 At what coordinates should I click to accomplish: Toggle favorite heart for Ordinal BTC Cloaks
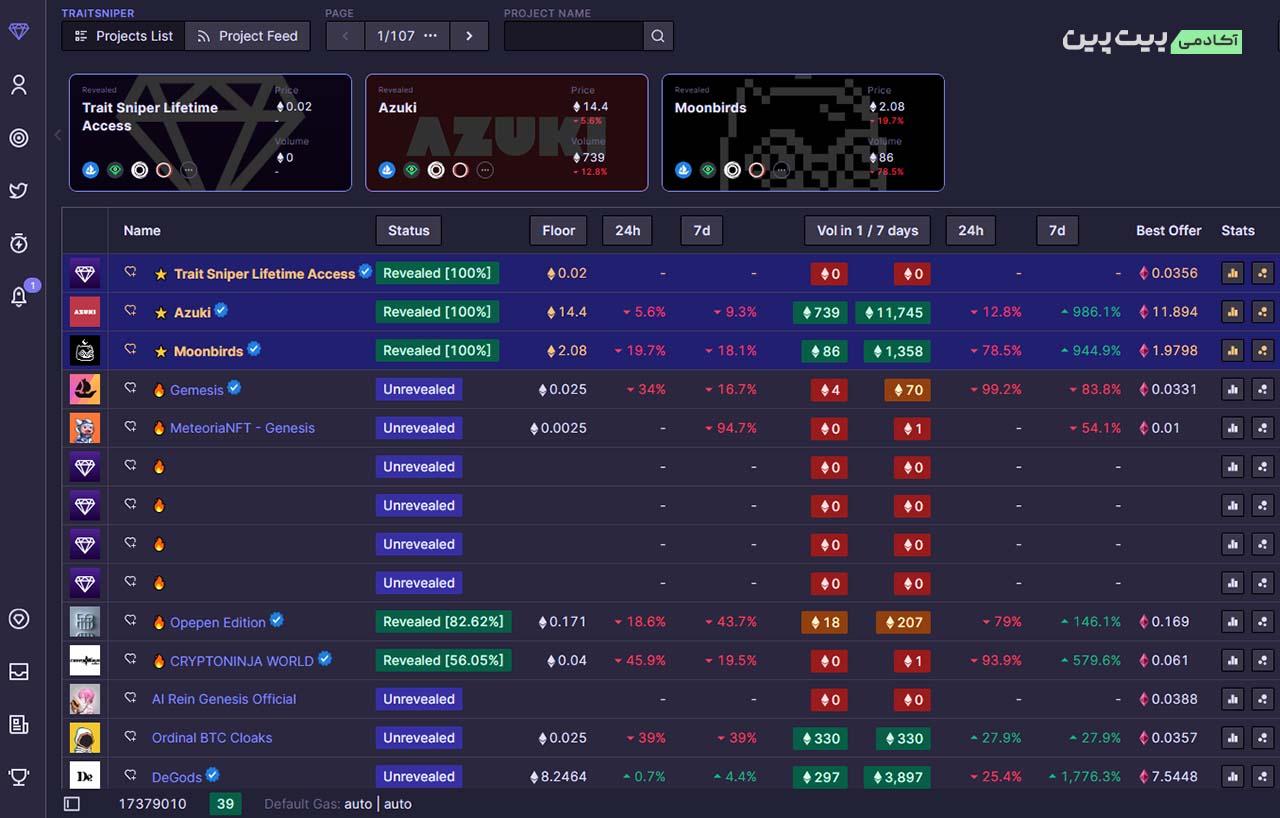pyautogui.click(x=130, y=737)
